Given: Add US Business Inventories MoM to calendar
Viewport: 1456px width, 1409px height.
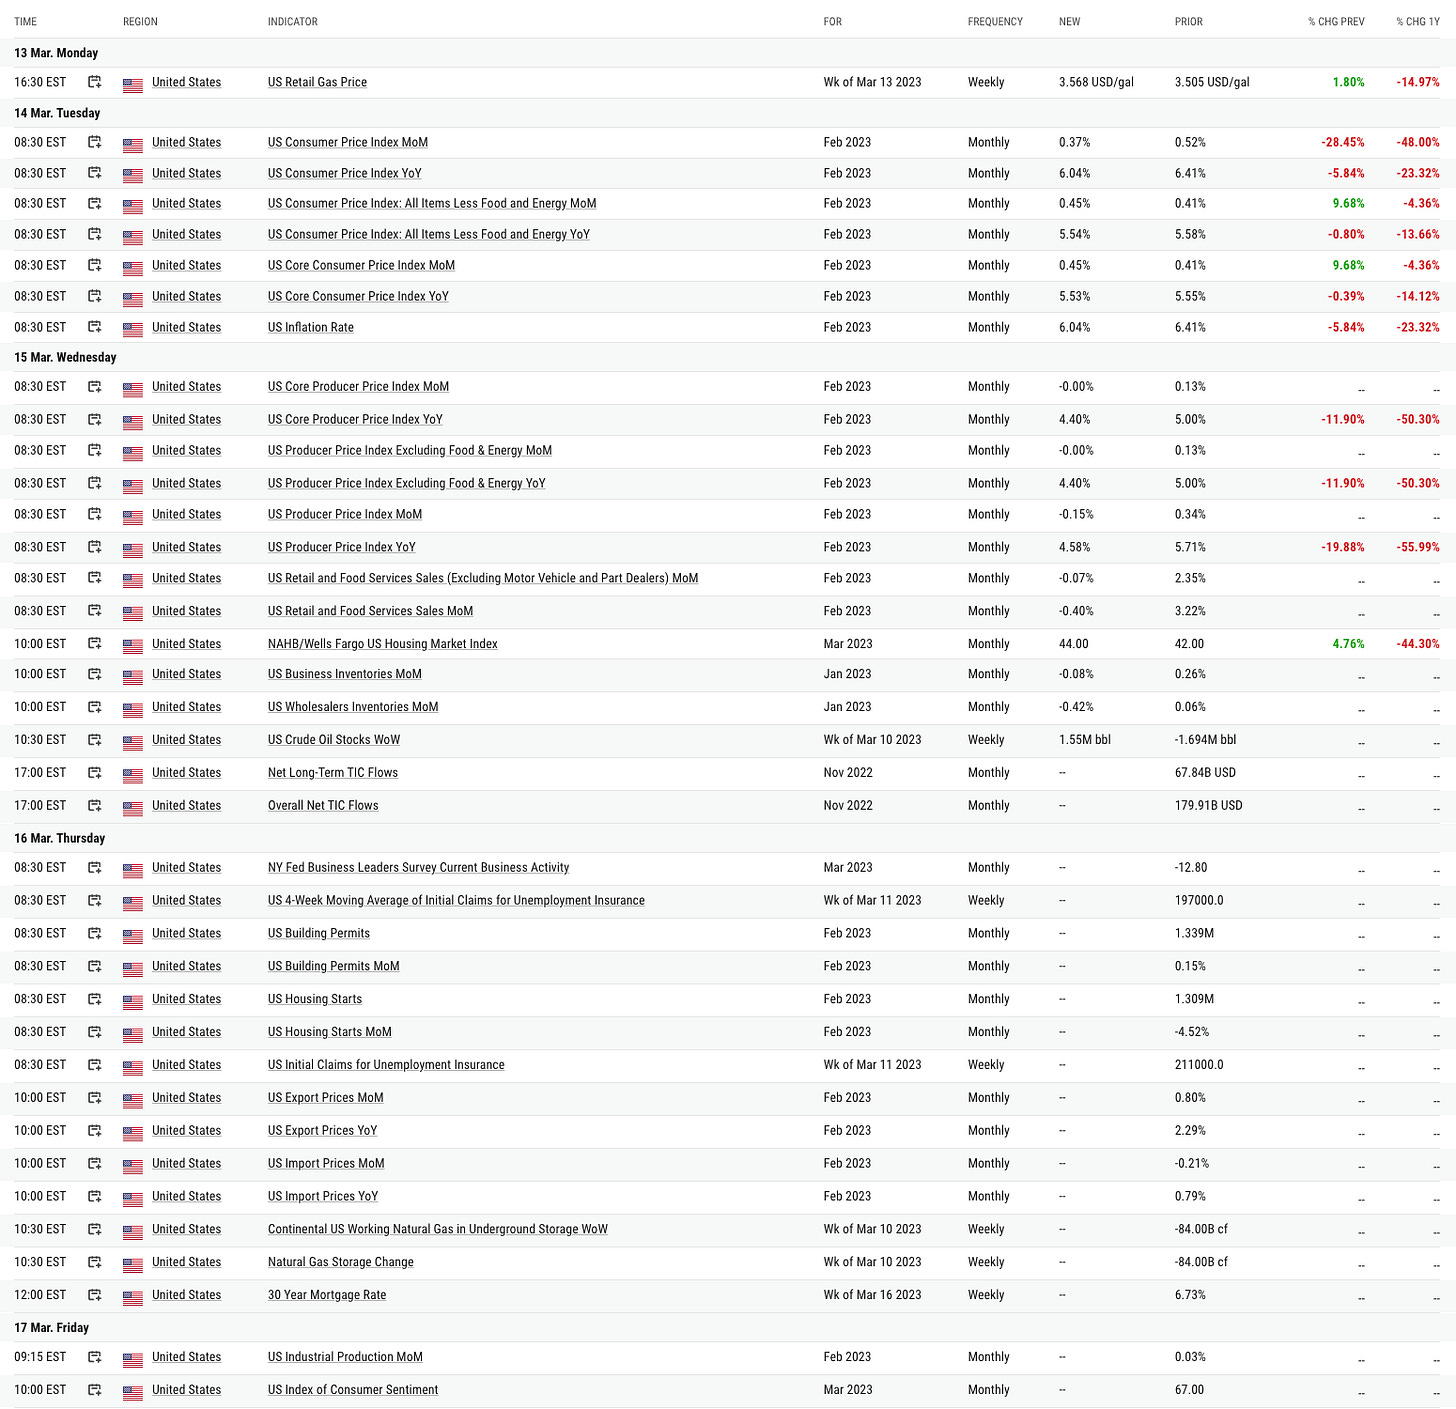Looking at the screenshot, I should [95, 674].
